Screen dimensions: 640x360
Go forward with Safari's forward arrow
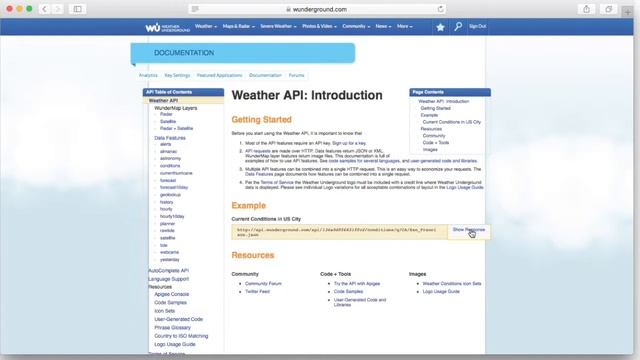pyautogui.click(x=58, y=9)
